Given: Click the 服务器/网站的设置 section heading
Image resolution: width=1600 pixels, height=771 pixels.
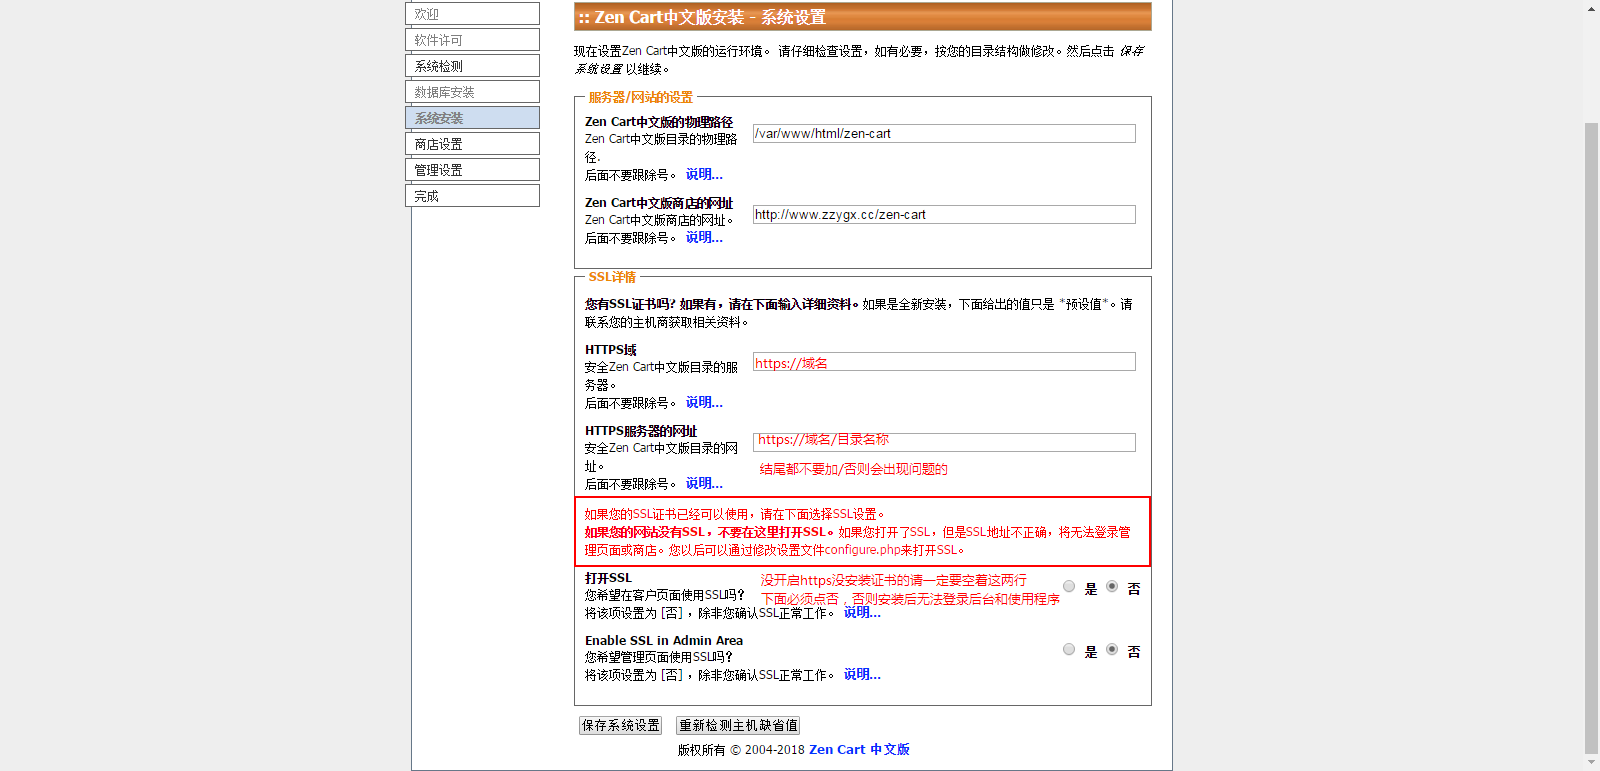Looking at the screenshot, I should point(641,97).
